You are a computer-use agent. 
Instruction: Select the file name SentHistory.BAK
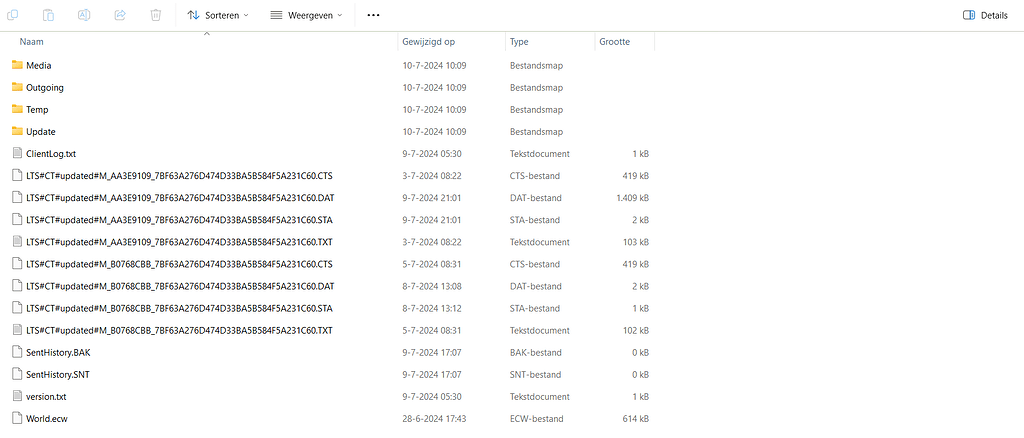pos(58,352)
